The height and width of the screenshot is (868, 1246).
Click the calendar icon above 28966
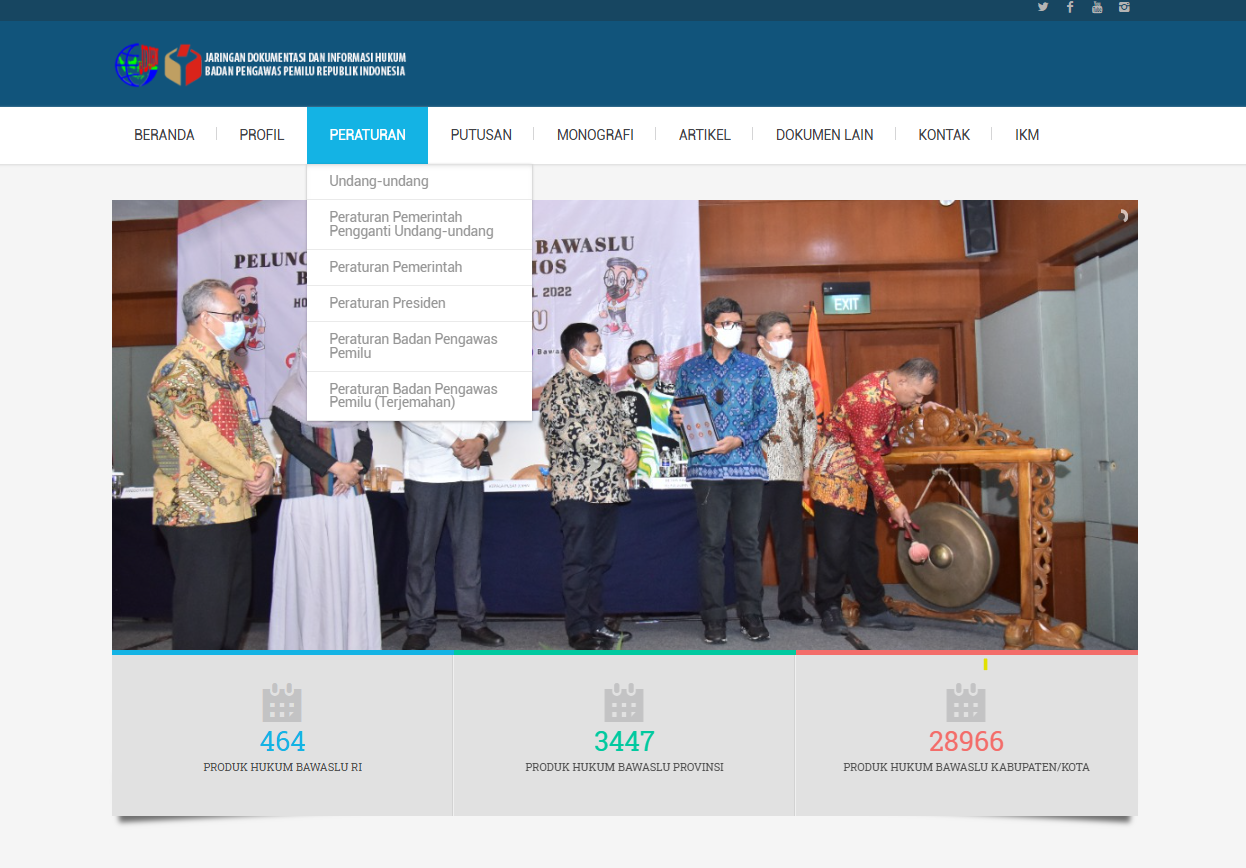click(x=965, y=703)
